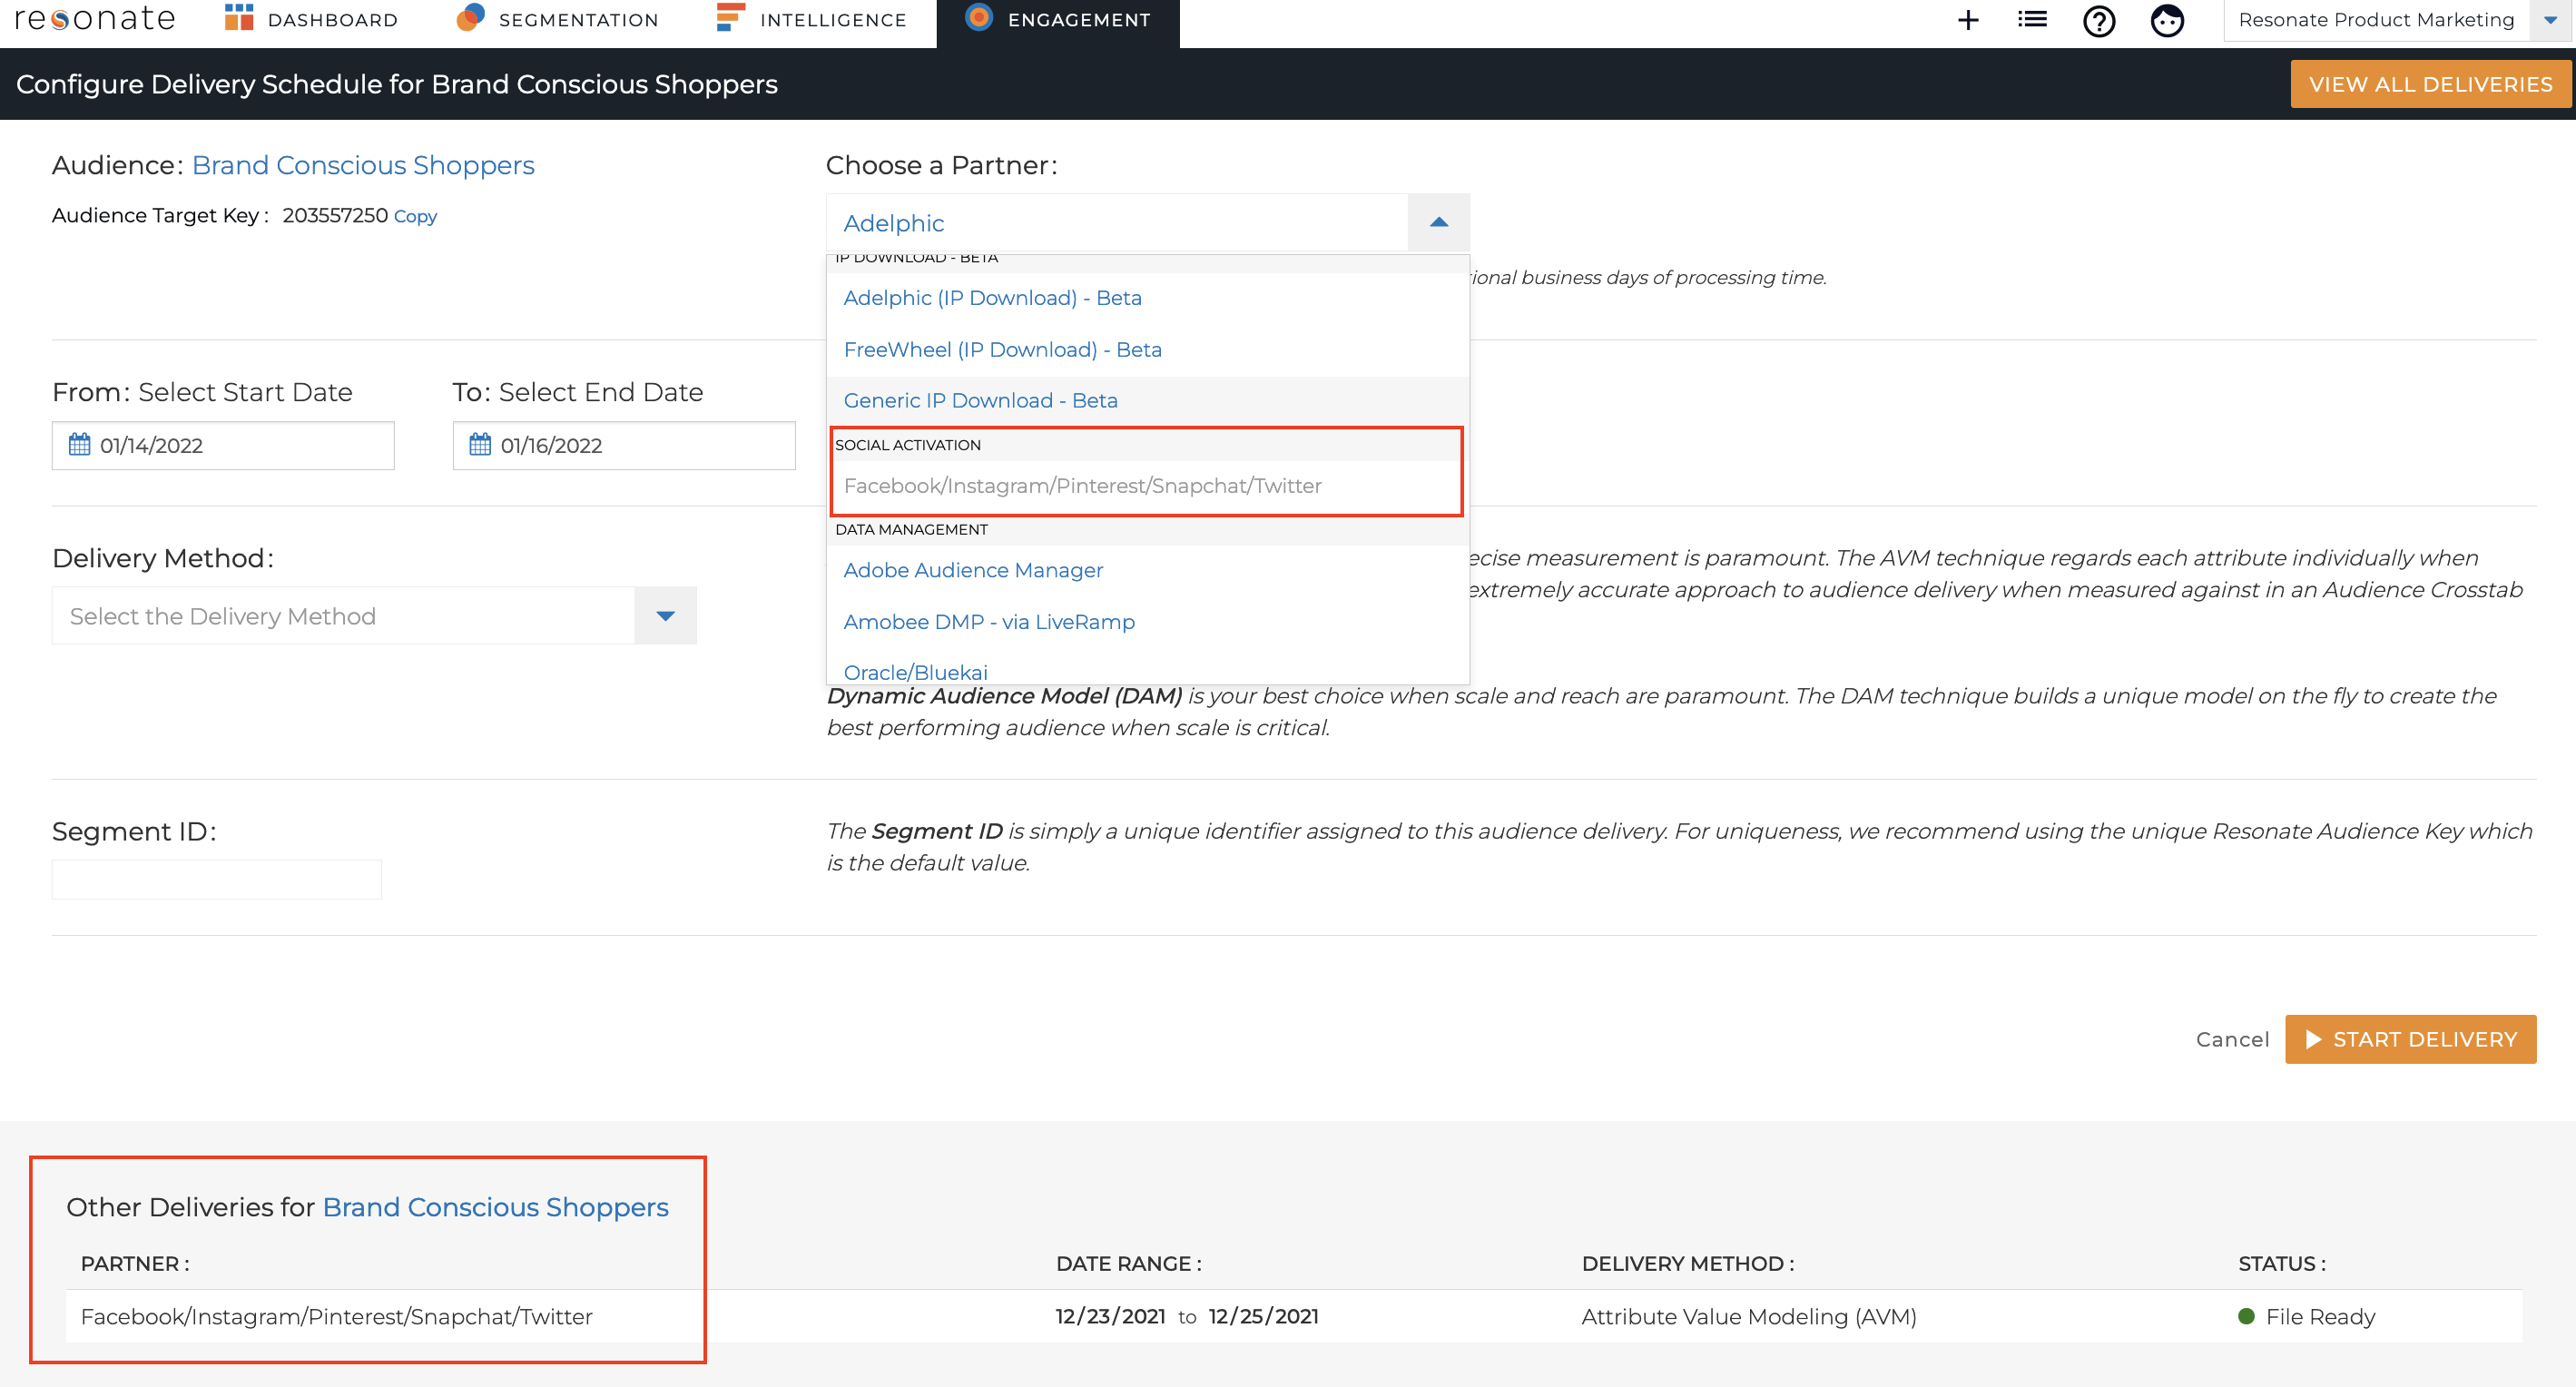Select the Engagement tab
Screen dimensions: 2576x1387
pyautogui.click(x=1058, y=22)
